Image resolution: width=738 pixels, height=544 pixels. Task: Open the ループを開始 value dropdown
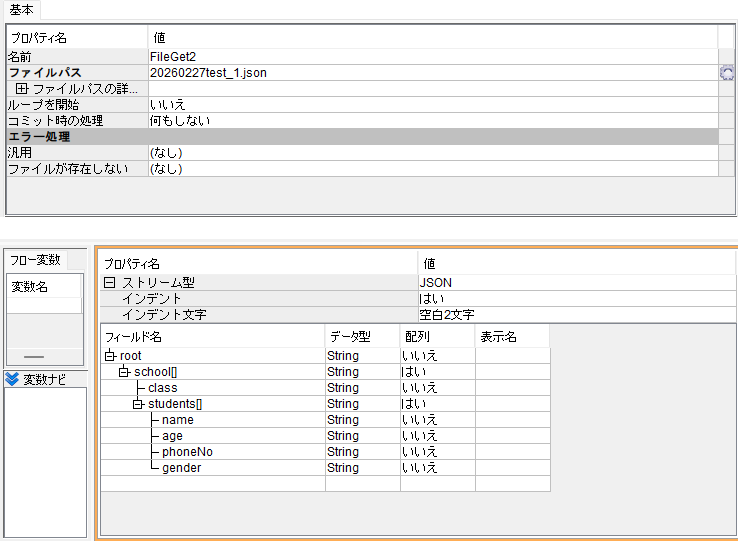point(430,105)
